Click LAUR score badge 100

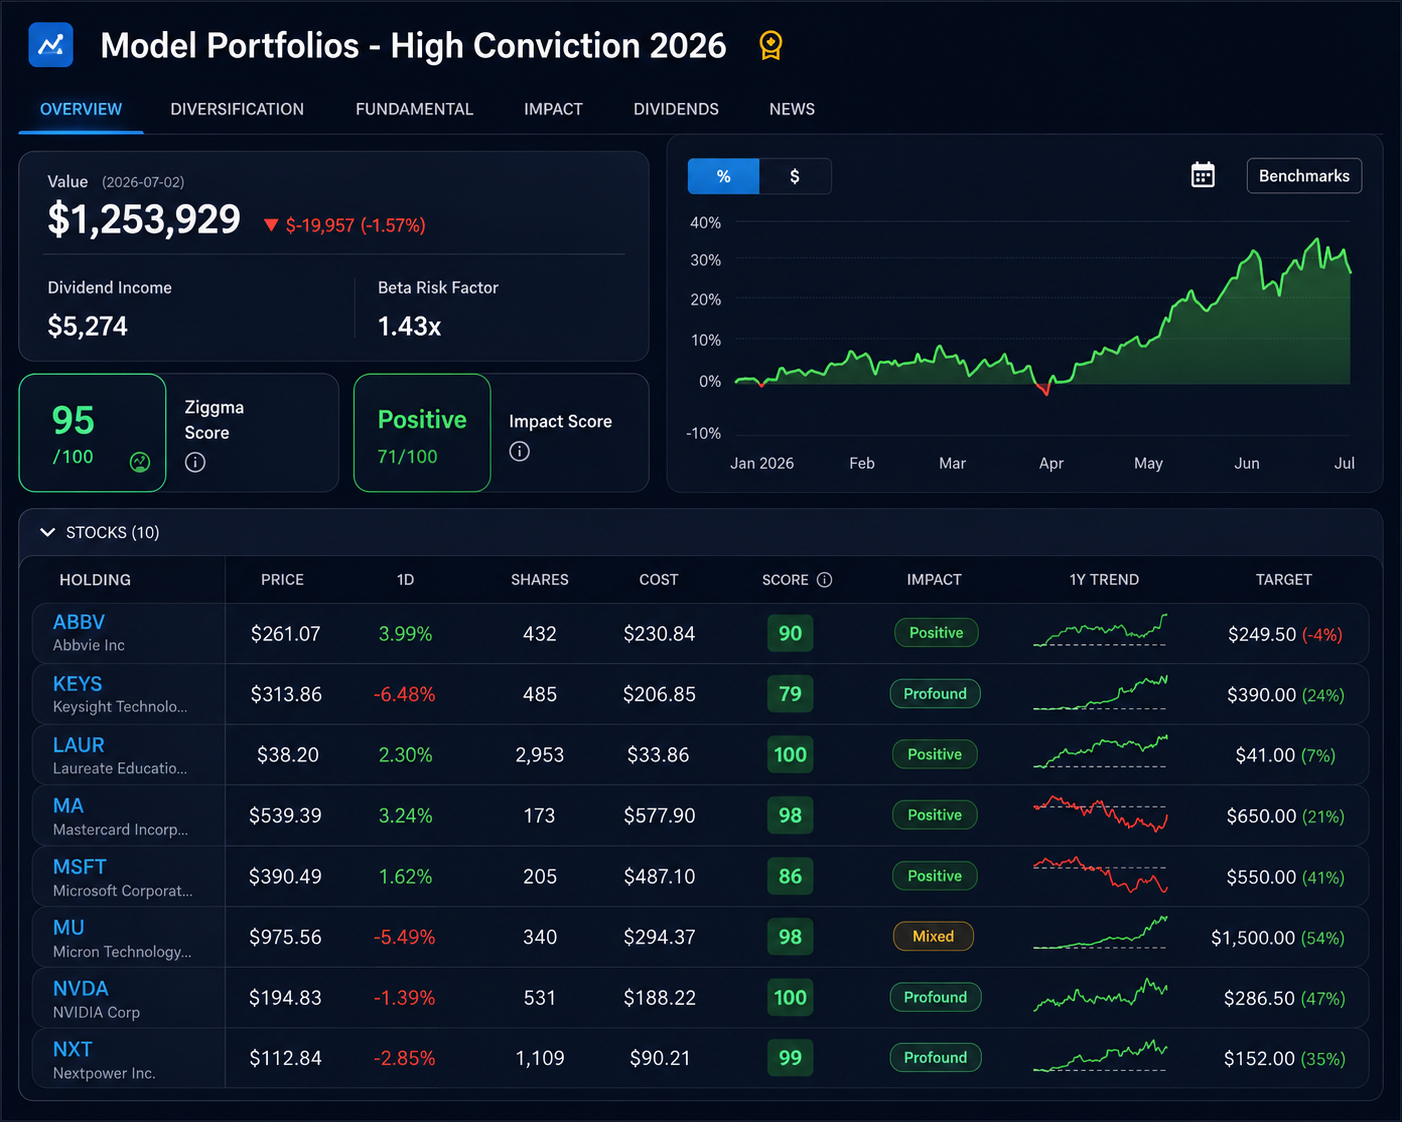point(790,755)
